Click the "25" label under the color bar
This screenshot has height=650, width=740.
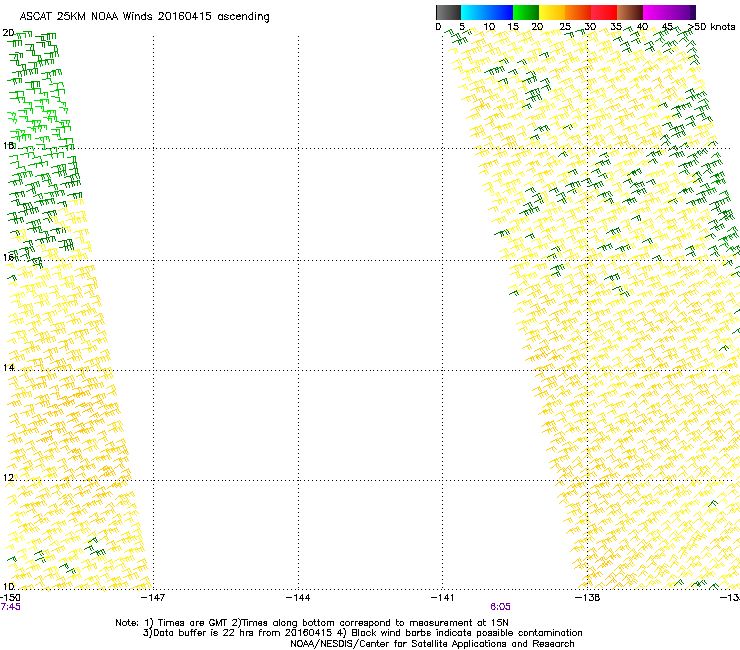pos(565,27)
